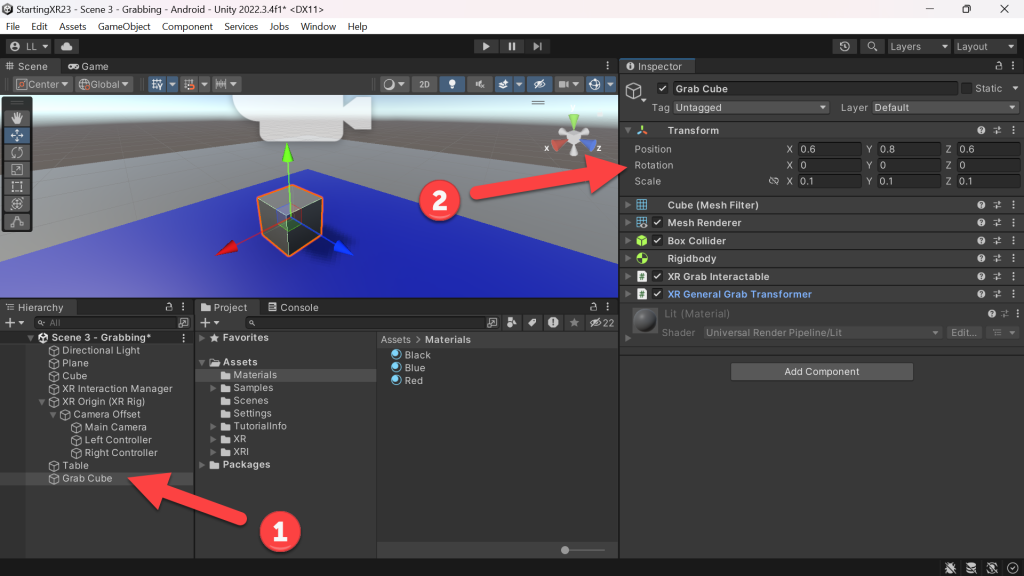Image resolution: width=1024 pixels, height=576 pixels.
Task: Disable the Grab Cube active checkbox
Action: pyautogui.click(x=663, y=89)
